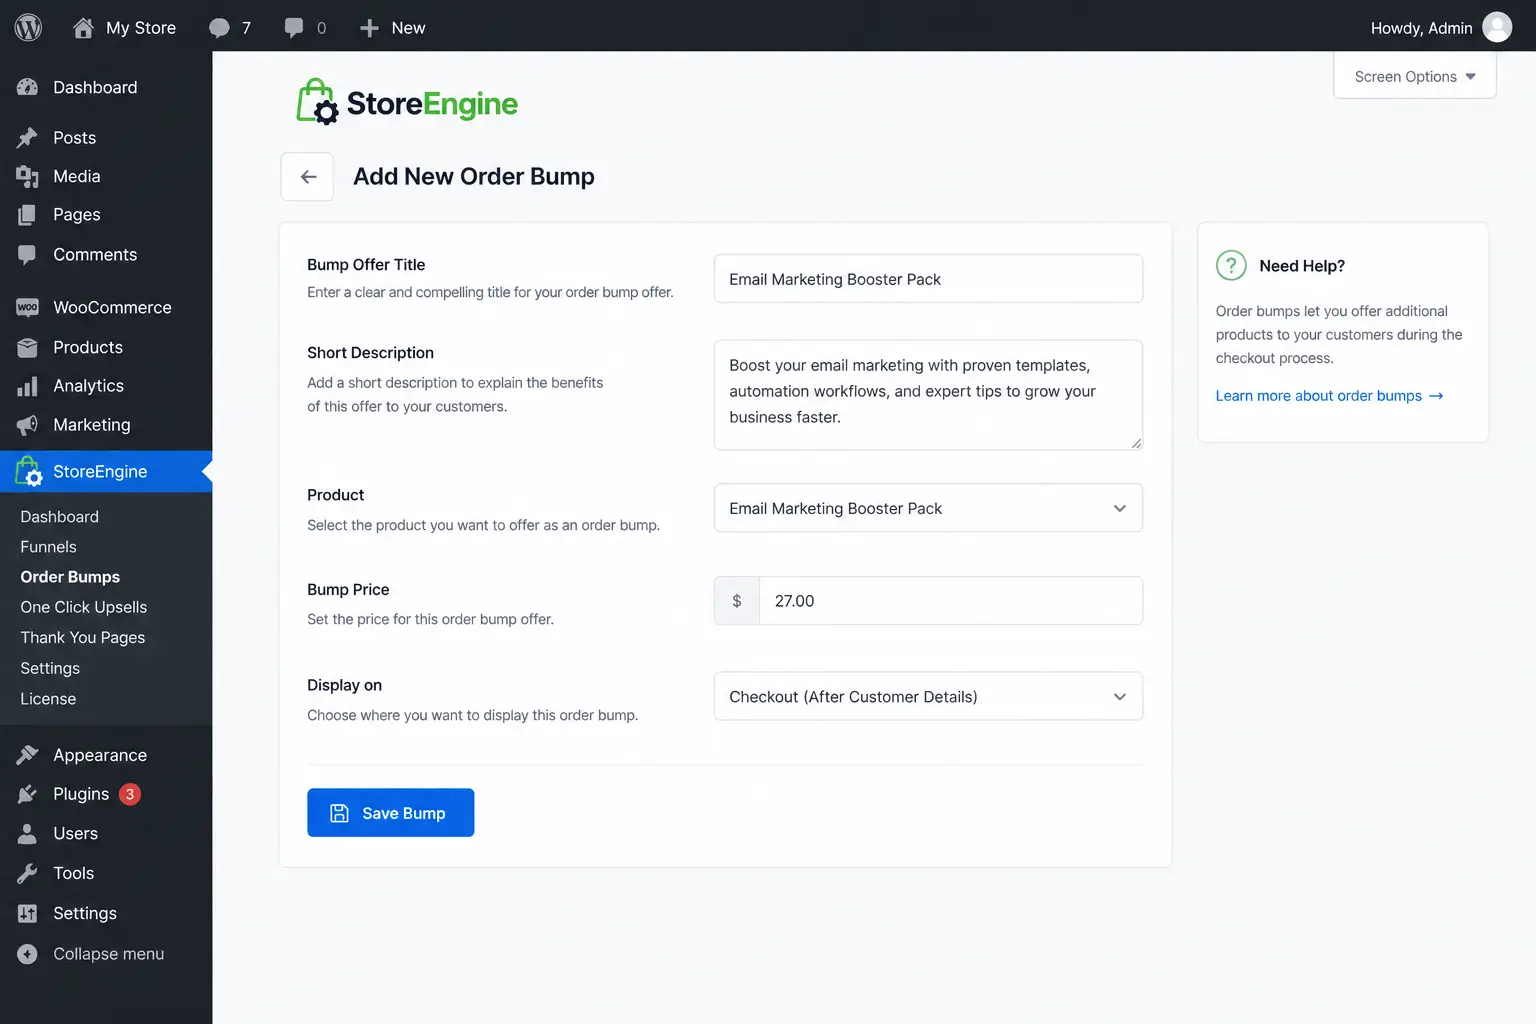This screenshot has height=1024, width=1536.
Task: Click the Users person icon
Action: (28, 833)
